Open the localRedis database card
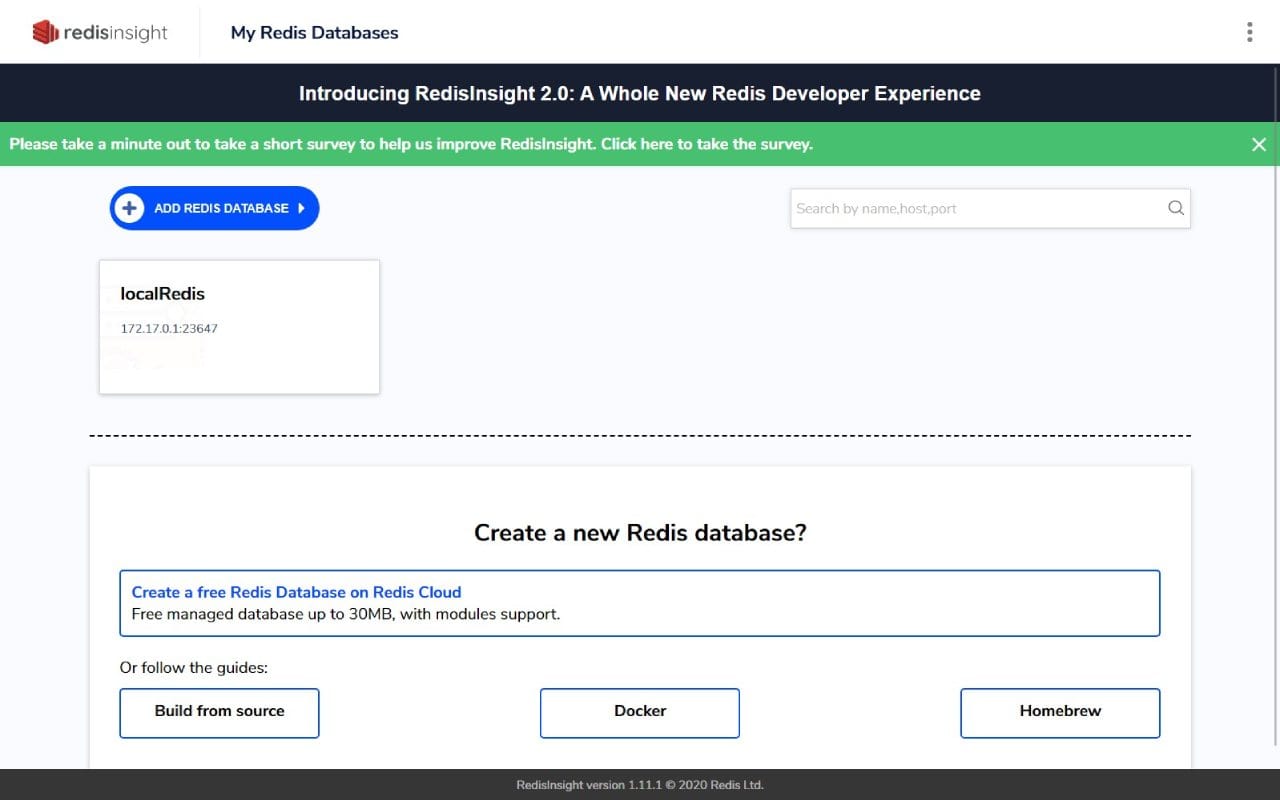The width and height of the screenshot is (1280, 800). pyautogui.click(x=239, y=326)
